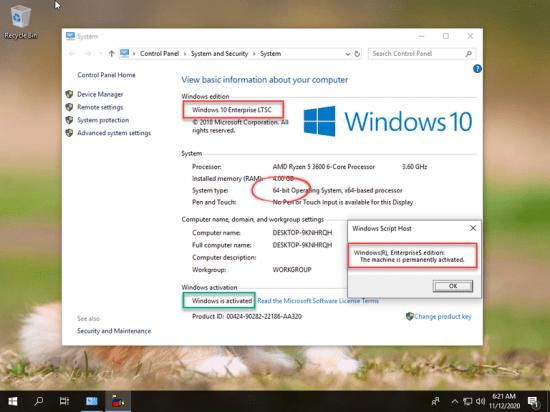Click the Forward navigation arrow
The image size is (550, 412).
[88, 54]
